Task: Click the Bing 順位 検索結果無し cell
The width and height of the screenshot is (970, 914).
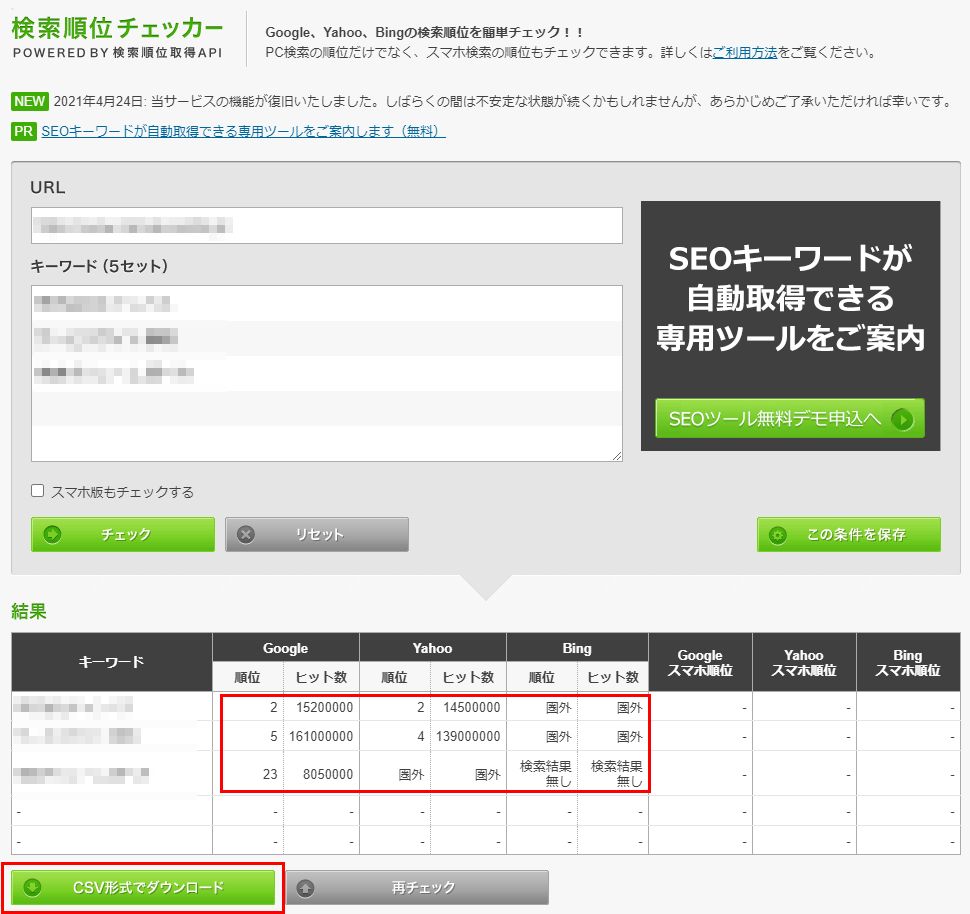Action: pos(543,774)
